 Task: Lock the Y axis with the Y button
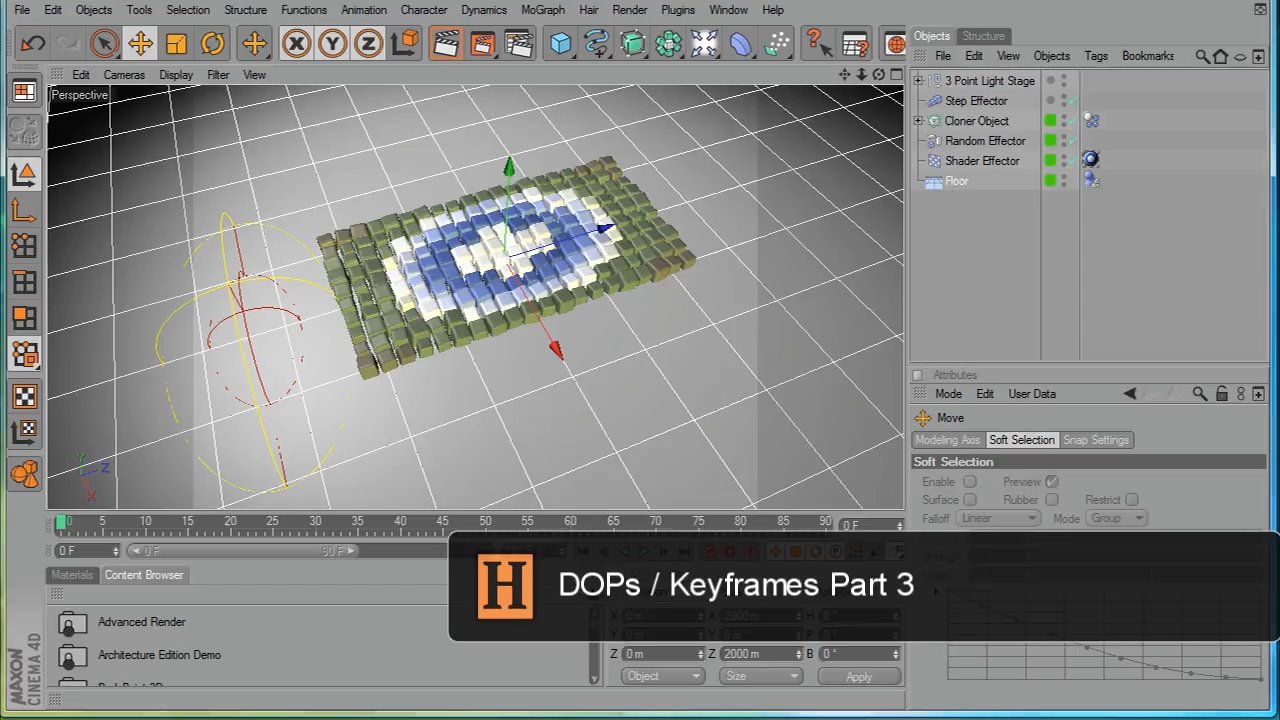(332, 43)
